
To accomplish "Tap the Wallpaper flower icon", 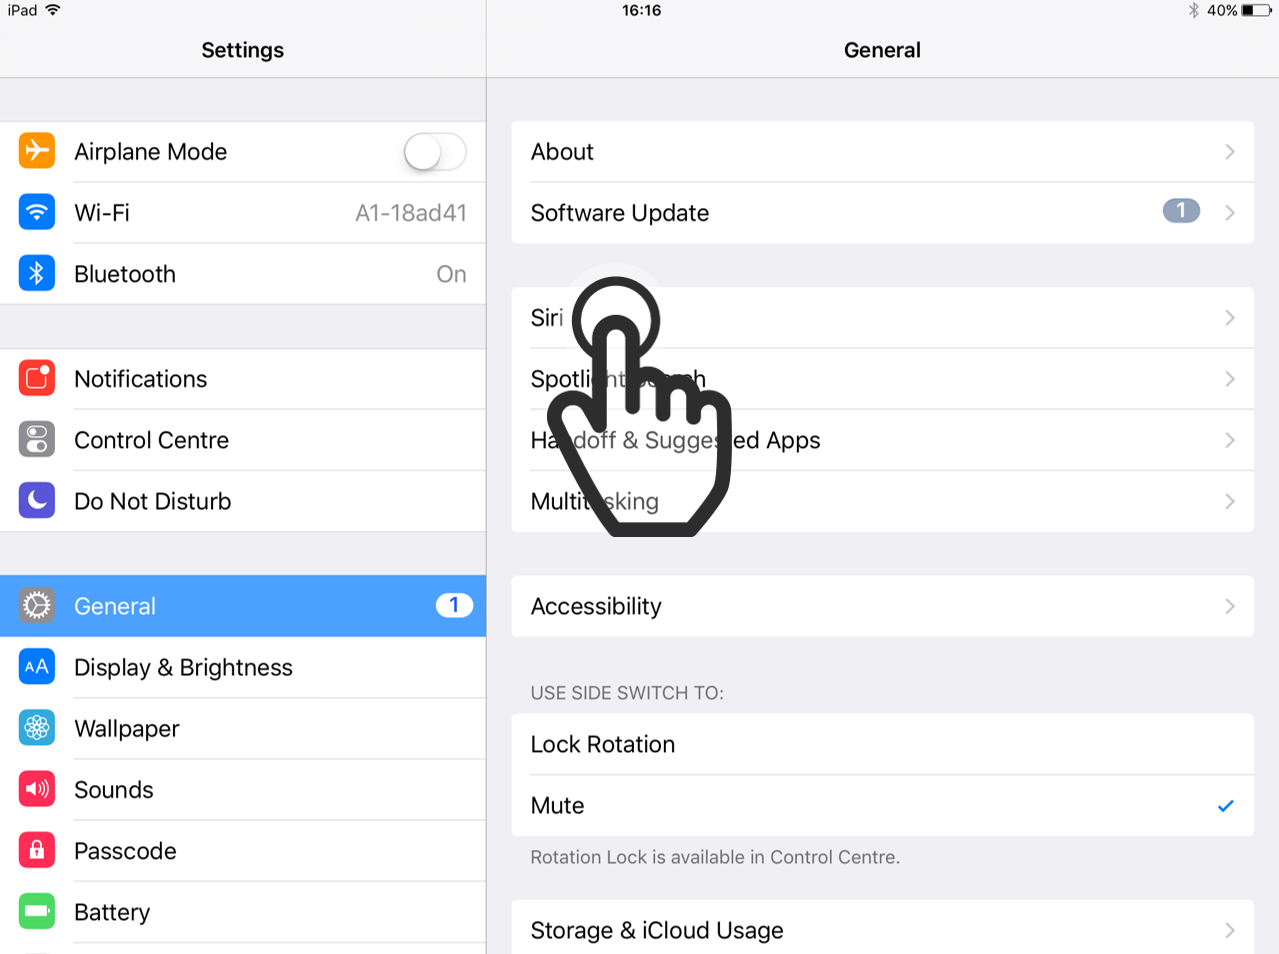I will click(37, 728).
